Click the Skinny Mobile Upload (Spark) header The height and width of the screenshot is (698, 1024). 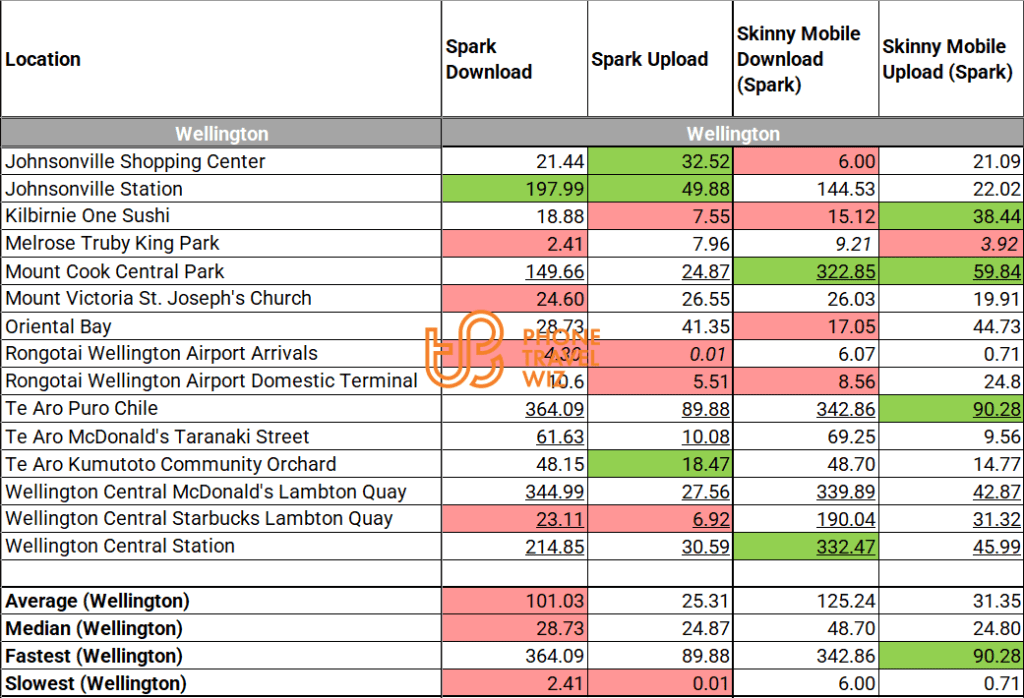946,59
